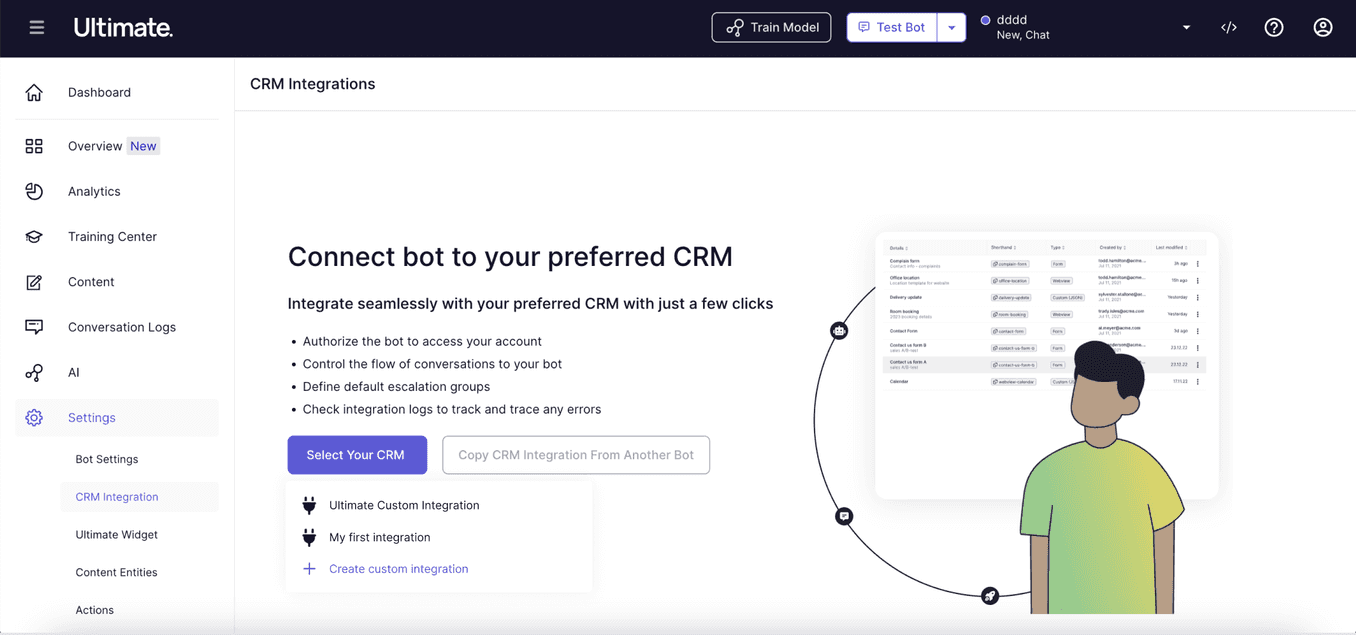Click Create custom integration link
Screen dimensions: 1356x635
(x=398, y=569)
